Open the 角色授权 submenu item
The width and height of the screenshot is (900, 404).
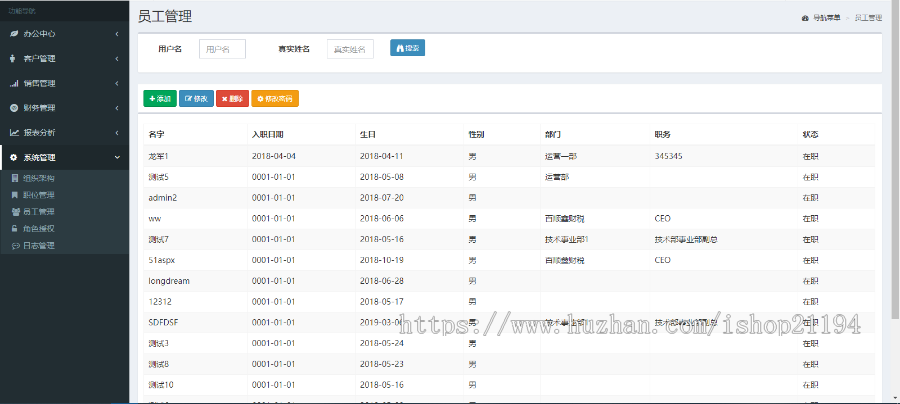(64, 228)
